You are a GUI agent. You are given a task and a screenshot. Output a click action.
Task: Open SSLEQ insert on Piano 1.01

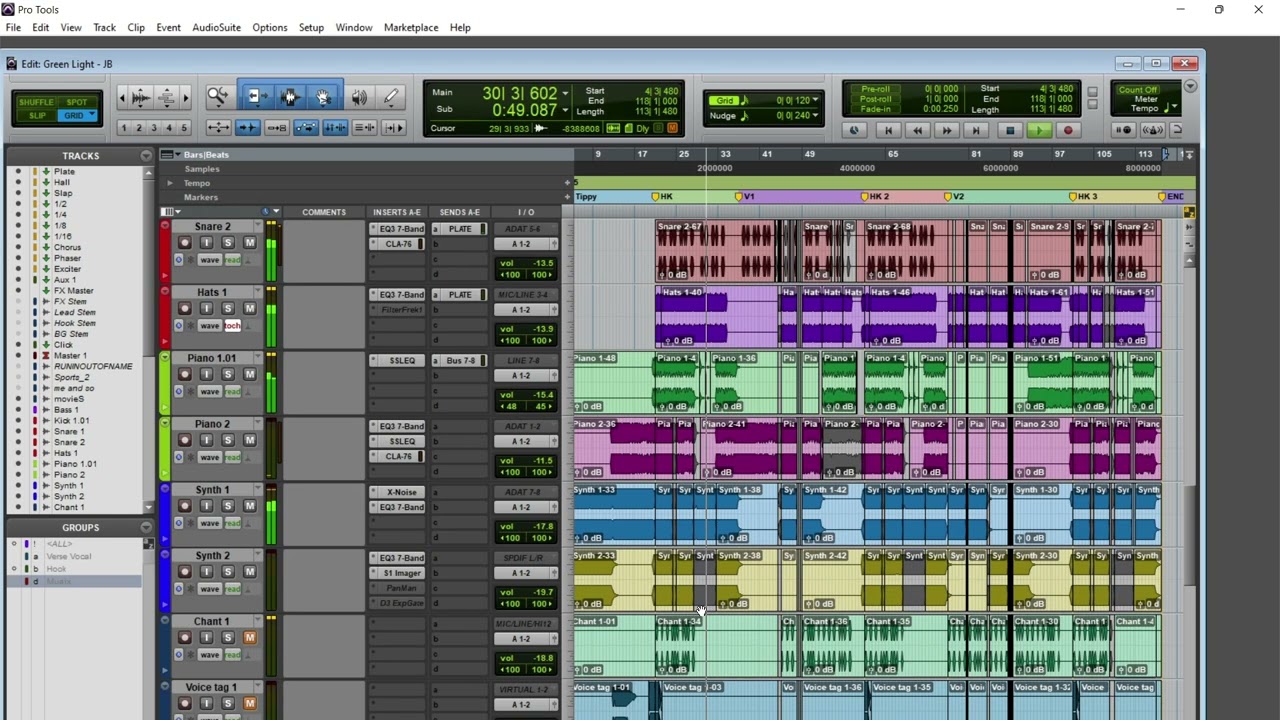pos(398,360)
